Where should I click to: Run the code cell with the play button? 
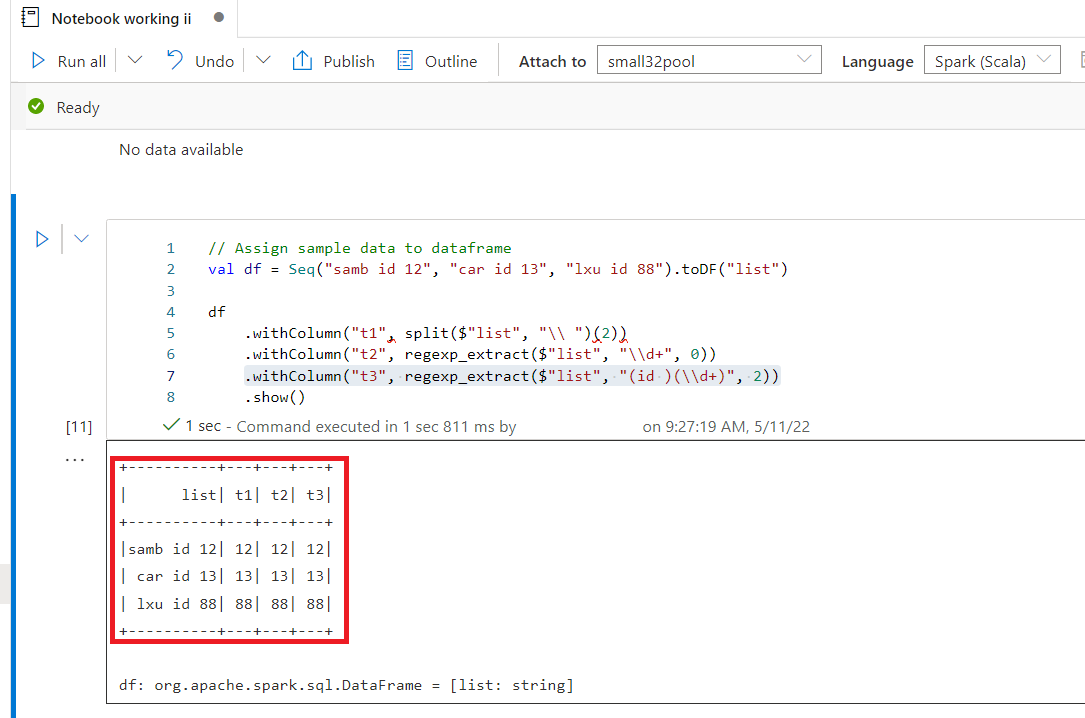[x=42, y=239]
